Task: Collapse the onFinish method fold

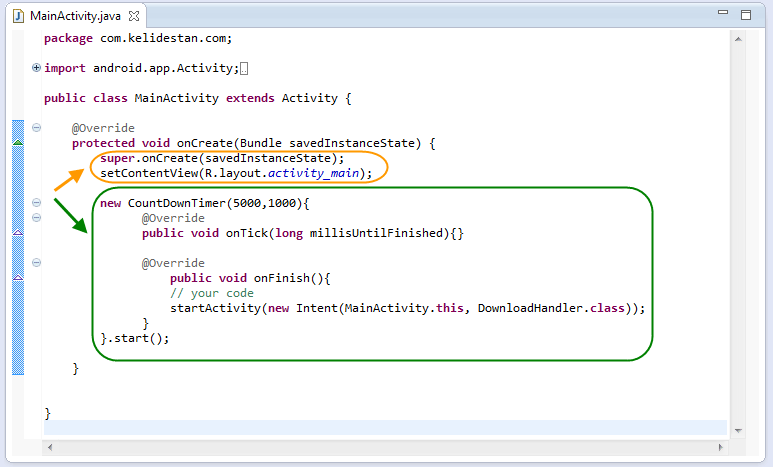Action: [36, 263]
